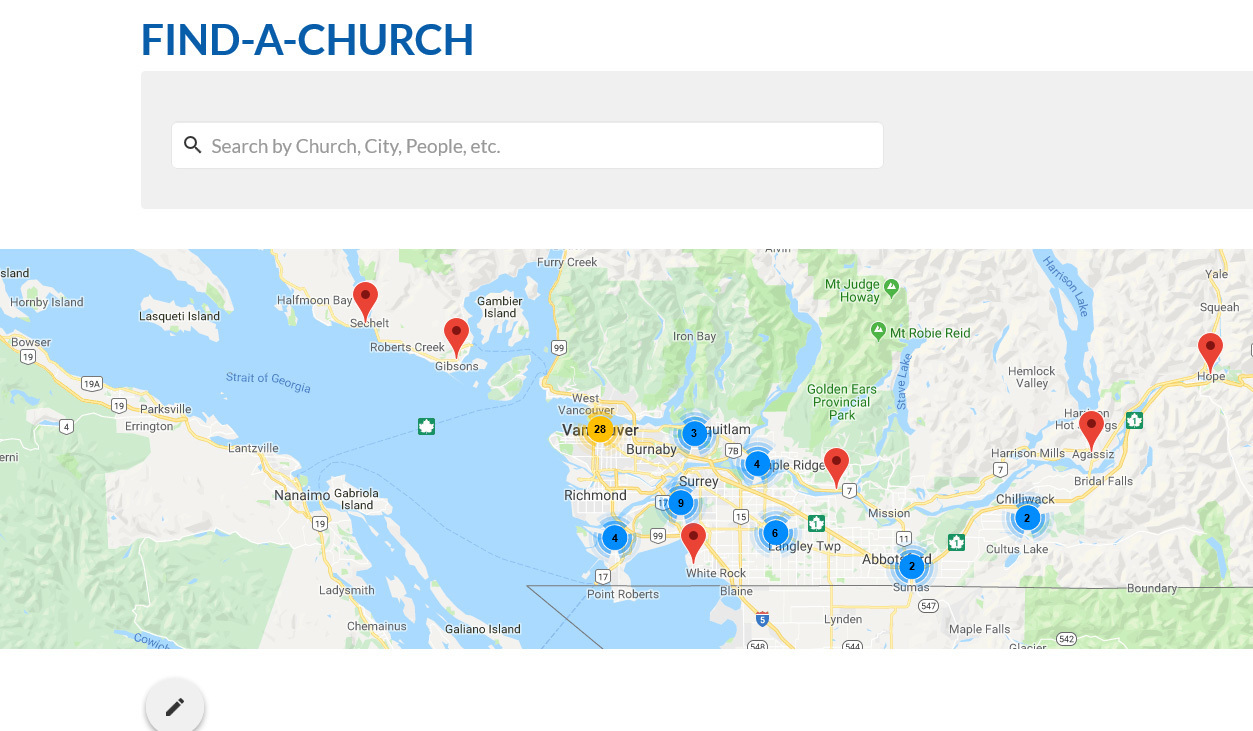Click the Find-A-Church heading
This screenshot has width=1253, height=731.
click(x=307, y=39)
